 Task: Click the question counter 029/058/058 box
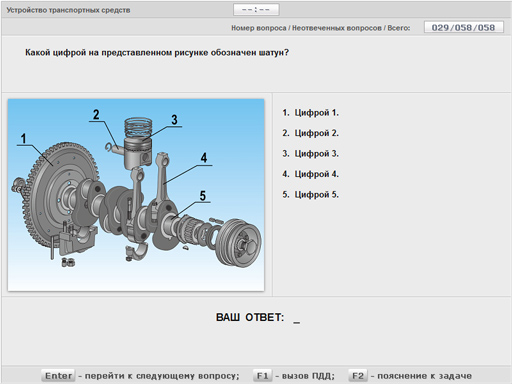point(464,27)
